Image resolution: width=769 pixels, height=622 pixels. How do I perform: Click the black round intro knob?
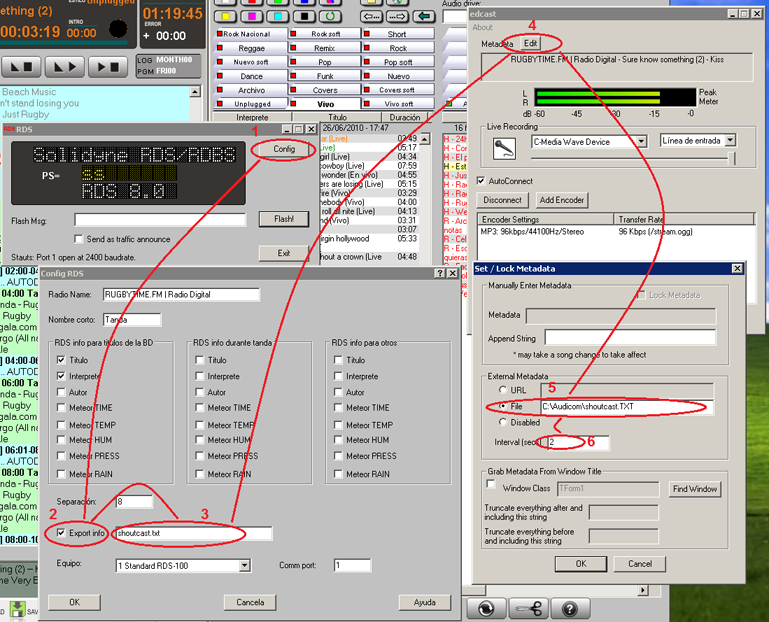tap(118, 28)
